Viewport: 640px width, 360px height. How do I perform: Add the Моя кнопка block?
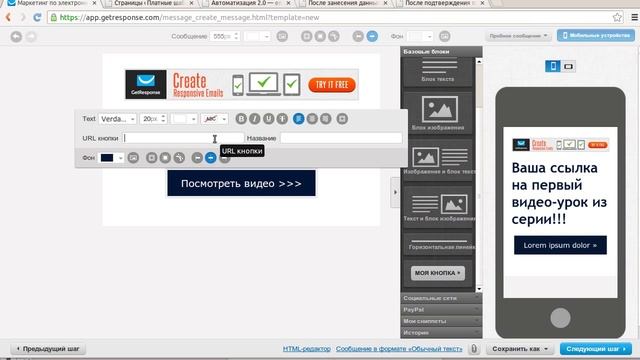tap(438, 273)
